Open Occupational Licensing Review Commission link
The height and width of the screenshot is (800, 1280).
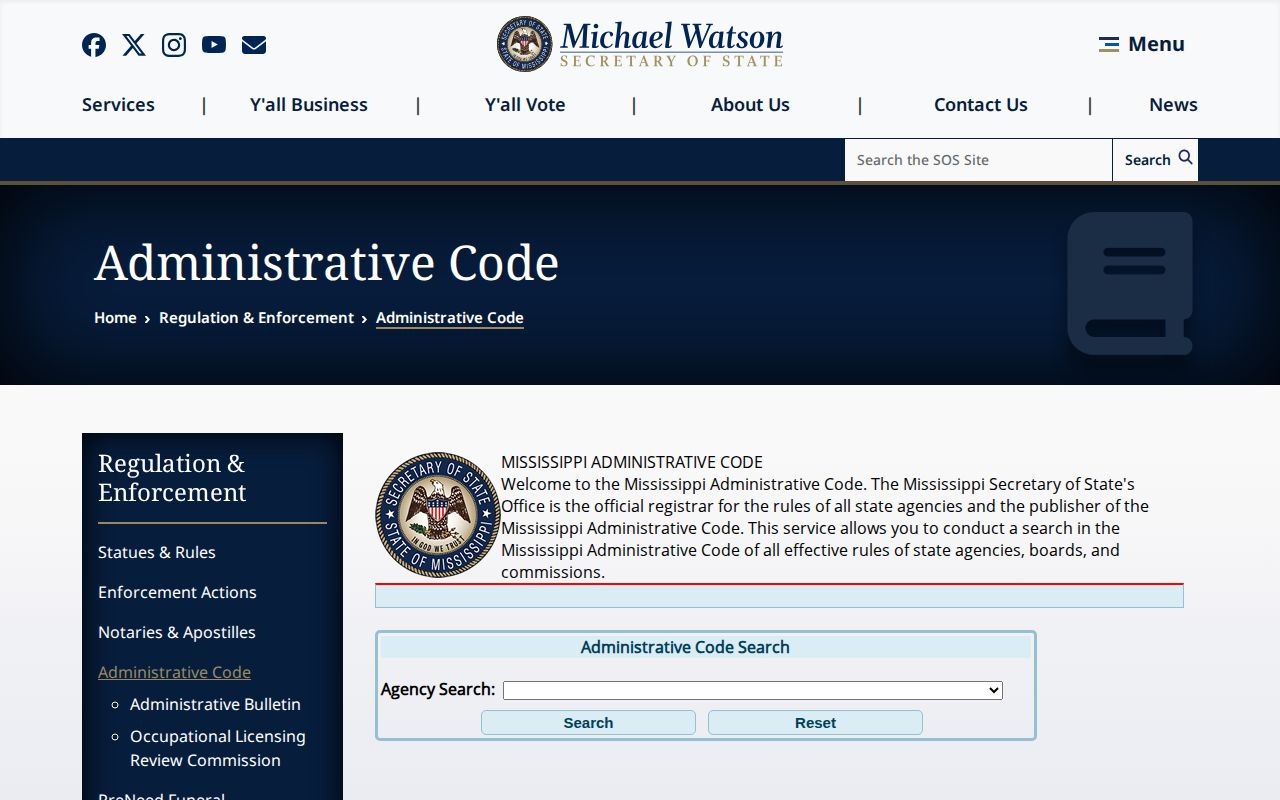(x=218, y=748)
